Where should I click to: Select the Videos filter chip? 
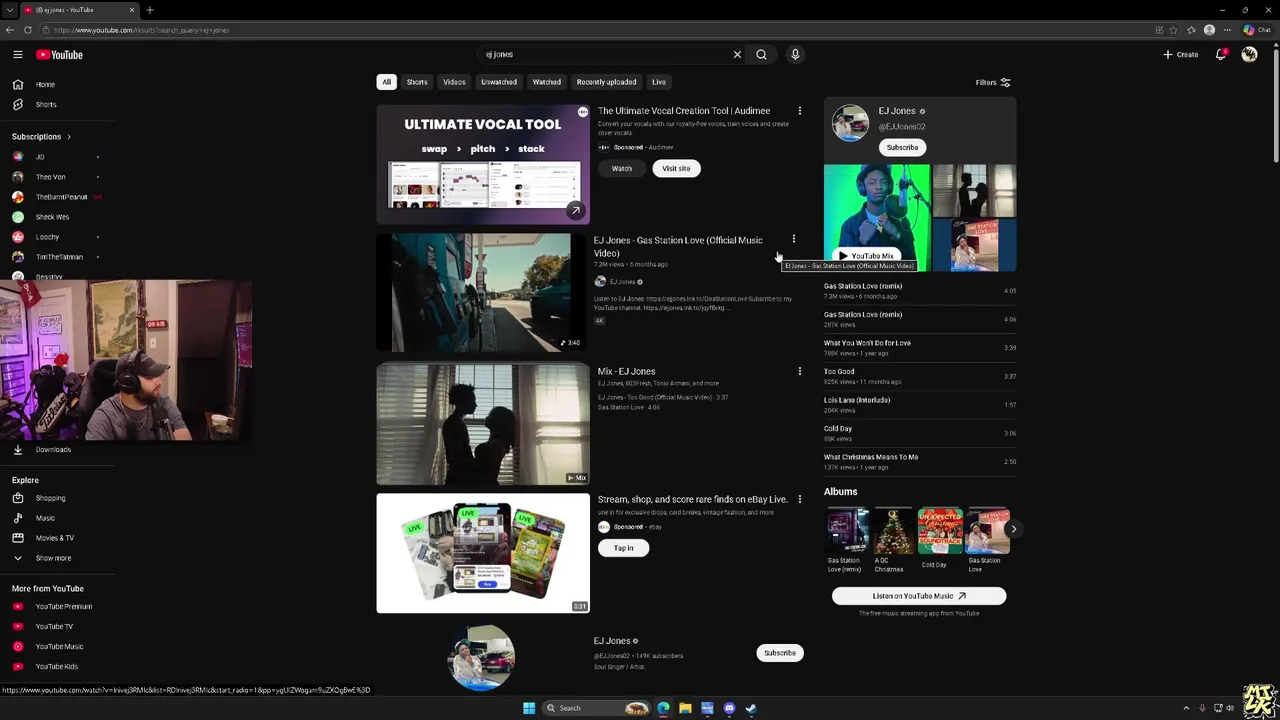pyautogui.click(x=454, y=82)
